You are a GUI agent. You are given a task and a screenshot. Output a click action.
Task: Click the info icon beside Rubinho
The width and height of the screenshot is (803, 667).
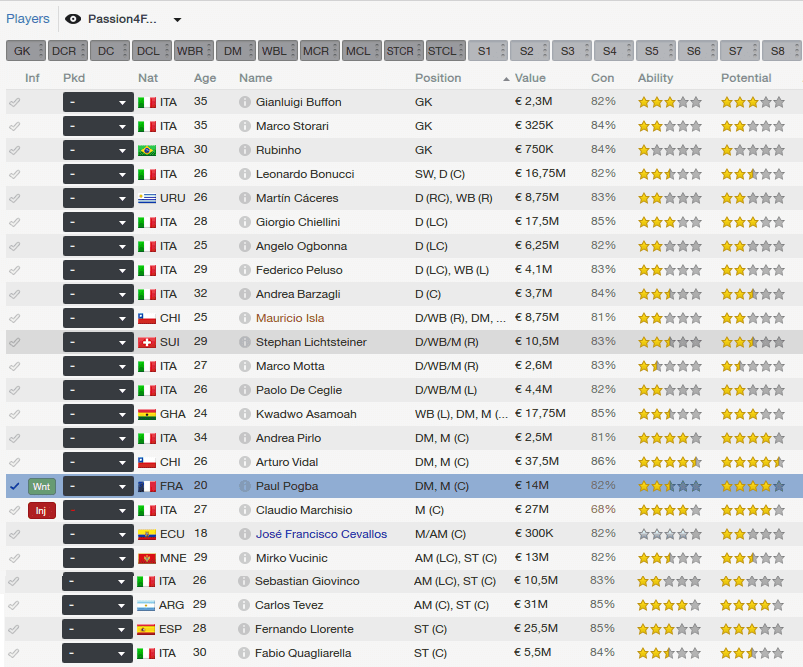[245, 150]
